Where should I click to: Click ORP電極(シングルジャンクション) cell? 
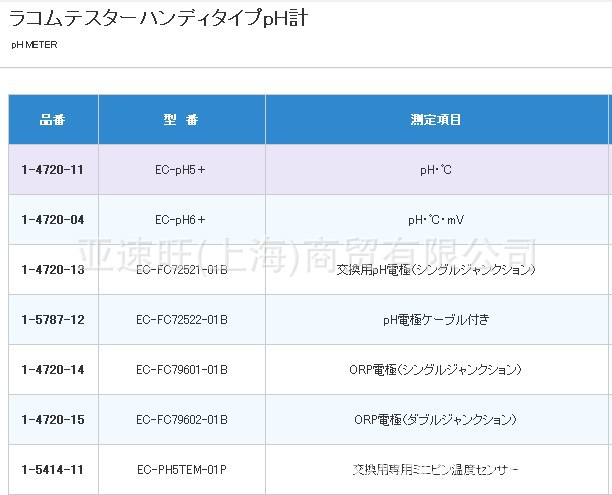[x=436, y=370]
